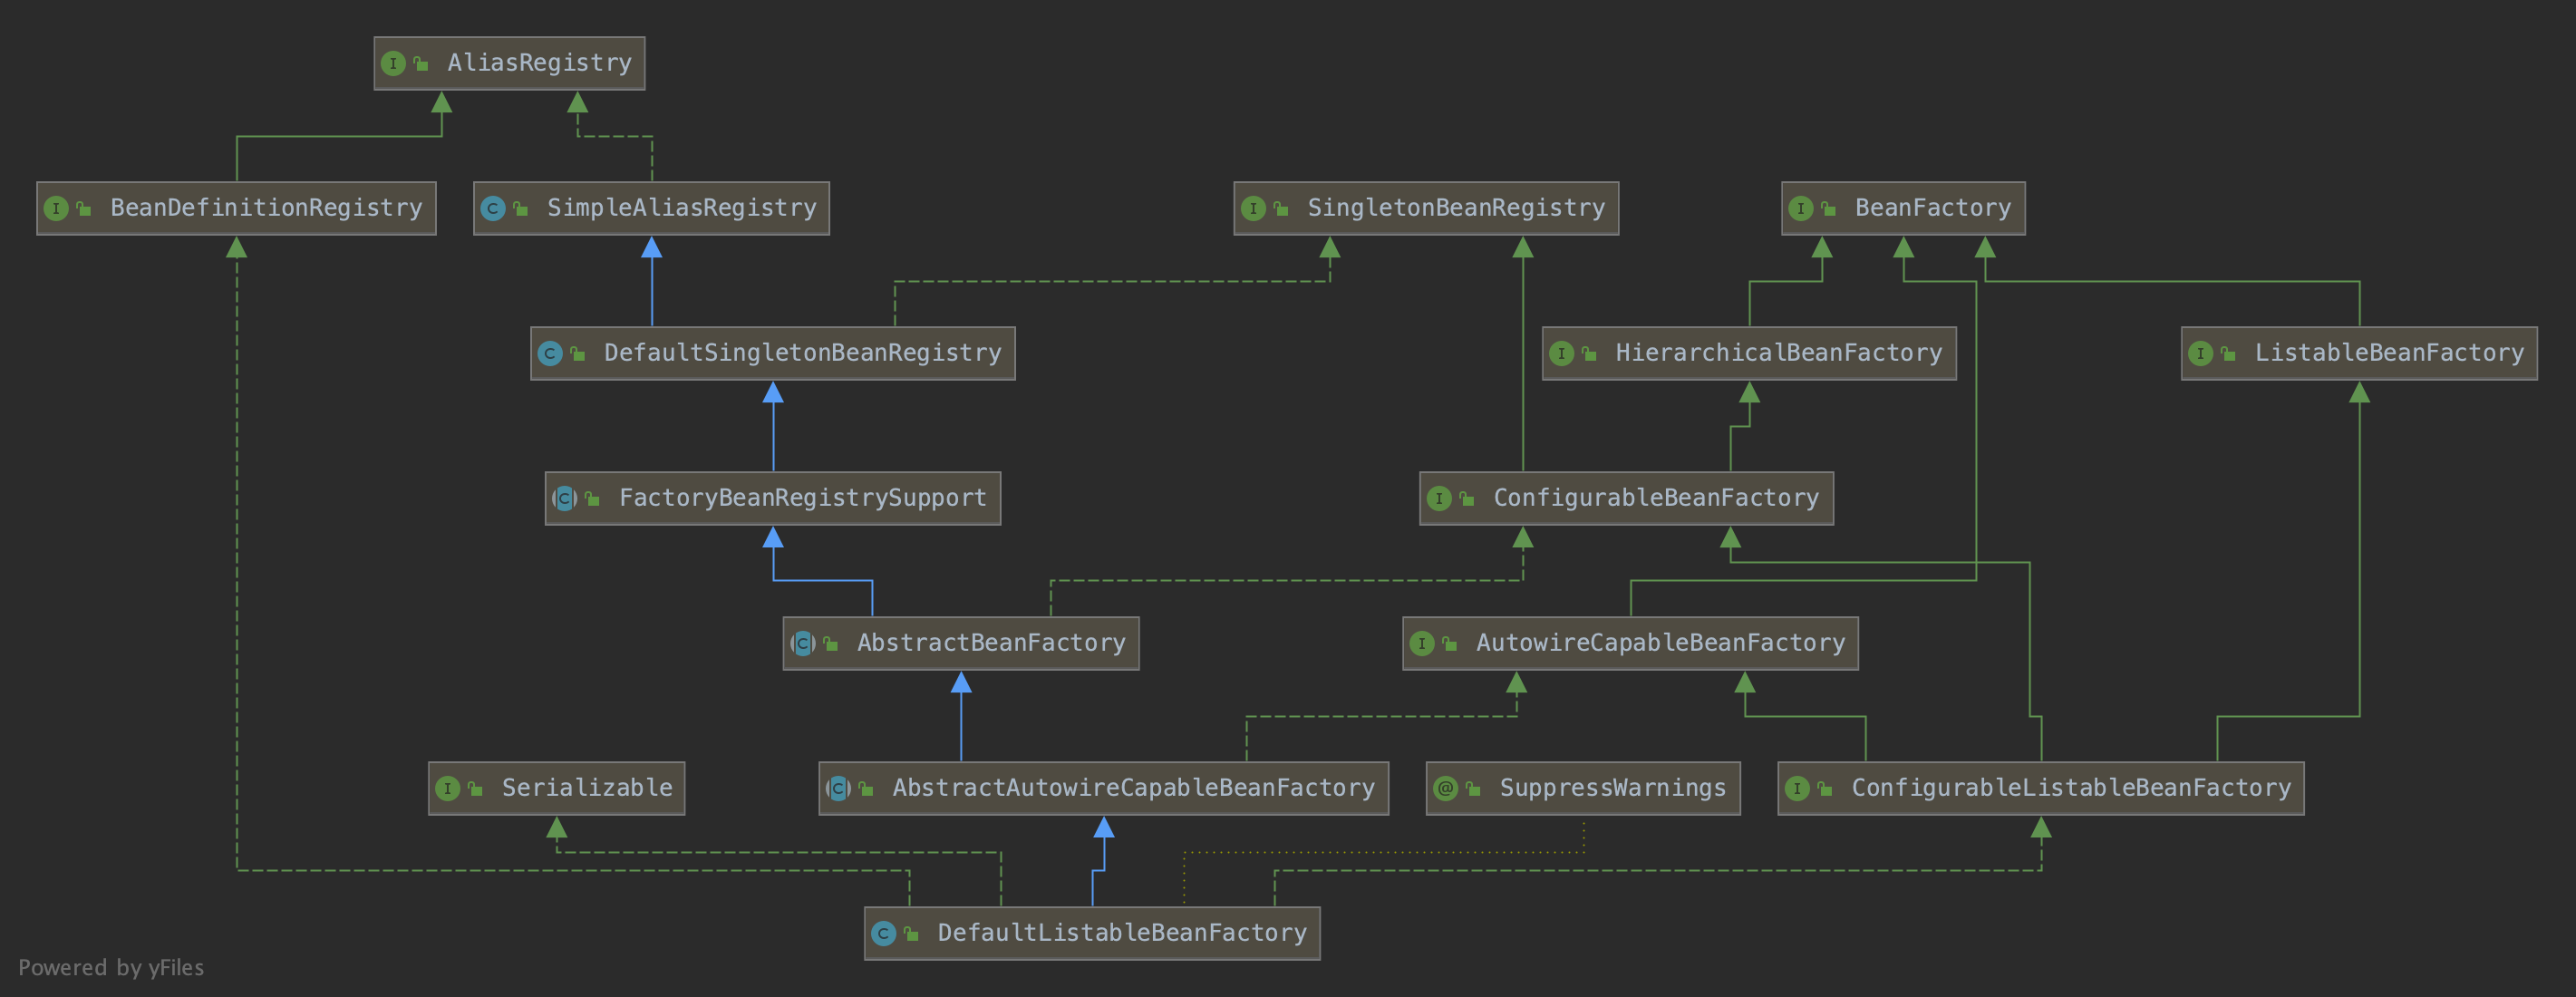This screenshot has height=997, width=2576.
Task: Select the ListableBeanFactory label text
Action: tap(2389, 353)
